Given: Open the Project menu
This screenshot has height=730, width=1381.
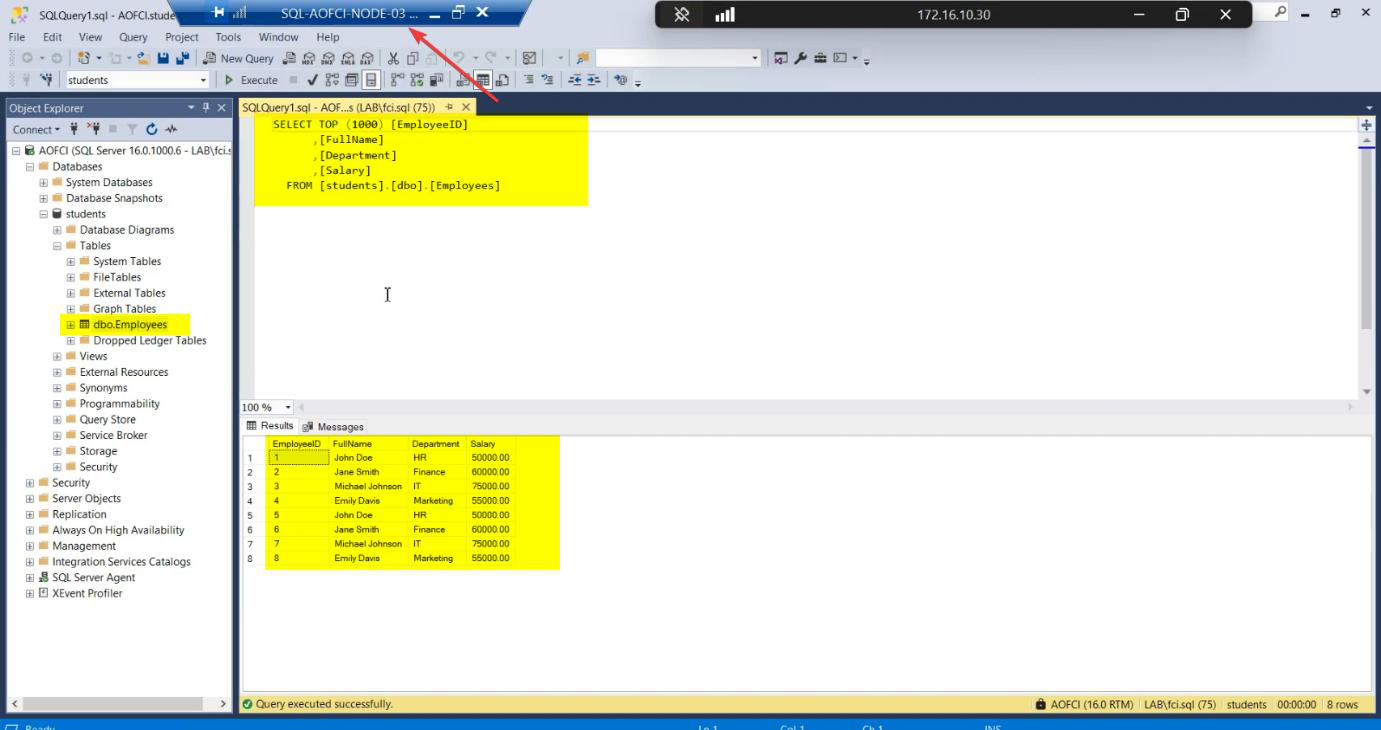Looking at the screenshot, I should pos(182,37).
